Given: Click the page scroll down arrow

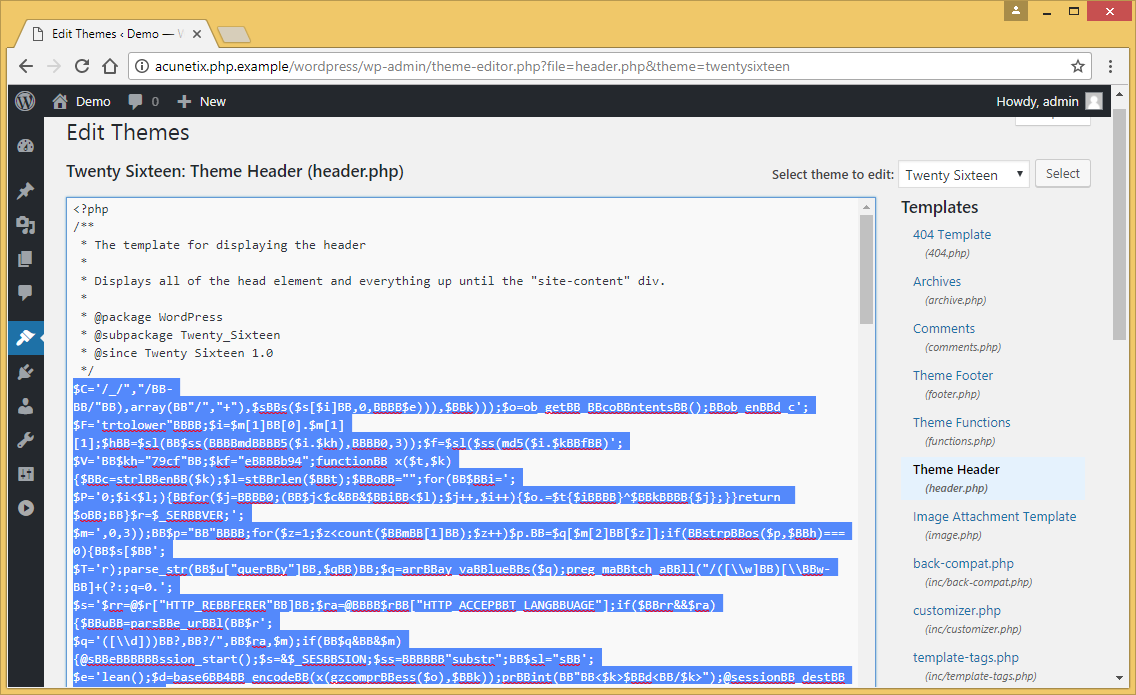Looking at the screenshot, I should (1119, 678).
